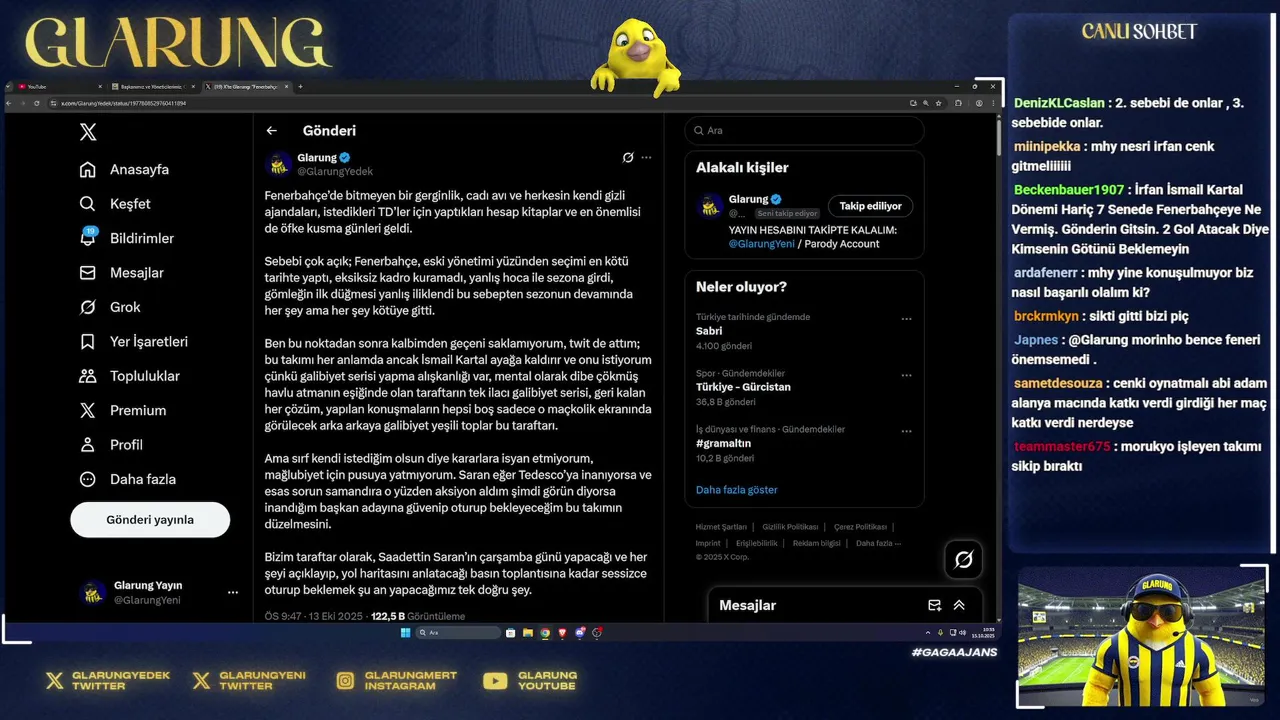Viewport: 1280px width, 720px height.
Task: Open Yer İşaretleri bookmark icon
Action: coord(88,342)
